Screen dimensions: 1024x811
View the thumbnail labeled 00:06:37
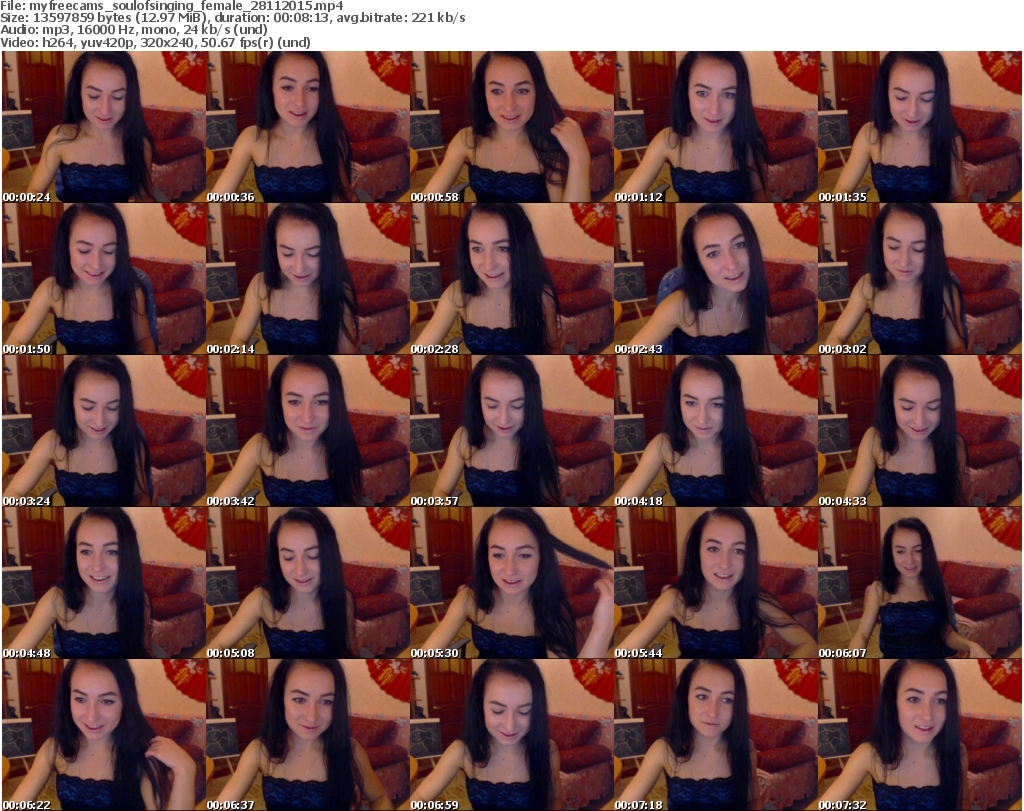[308, 735]
